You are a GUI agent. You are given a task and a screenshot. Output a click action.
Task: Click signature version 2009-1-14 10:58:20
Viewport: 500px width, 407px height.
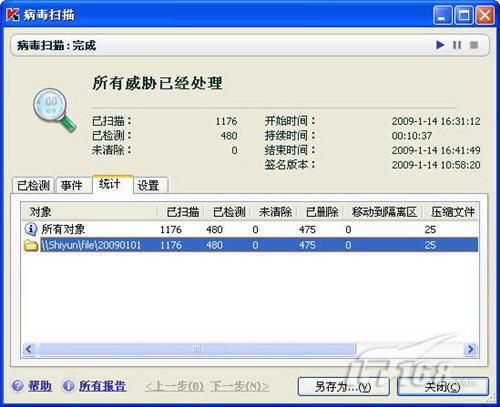pyautogui.click(x=436, y=165)
